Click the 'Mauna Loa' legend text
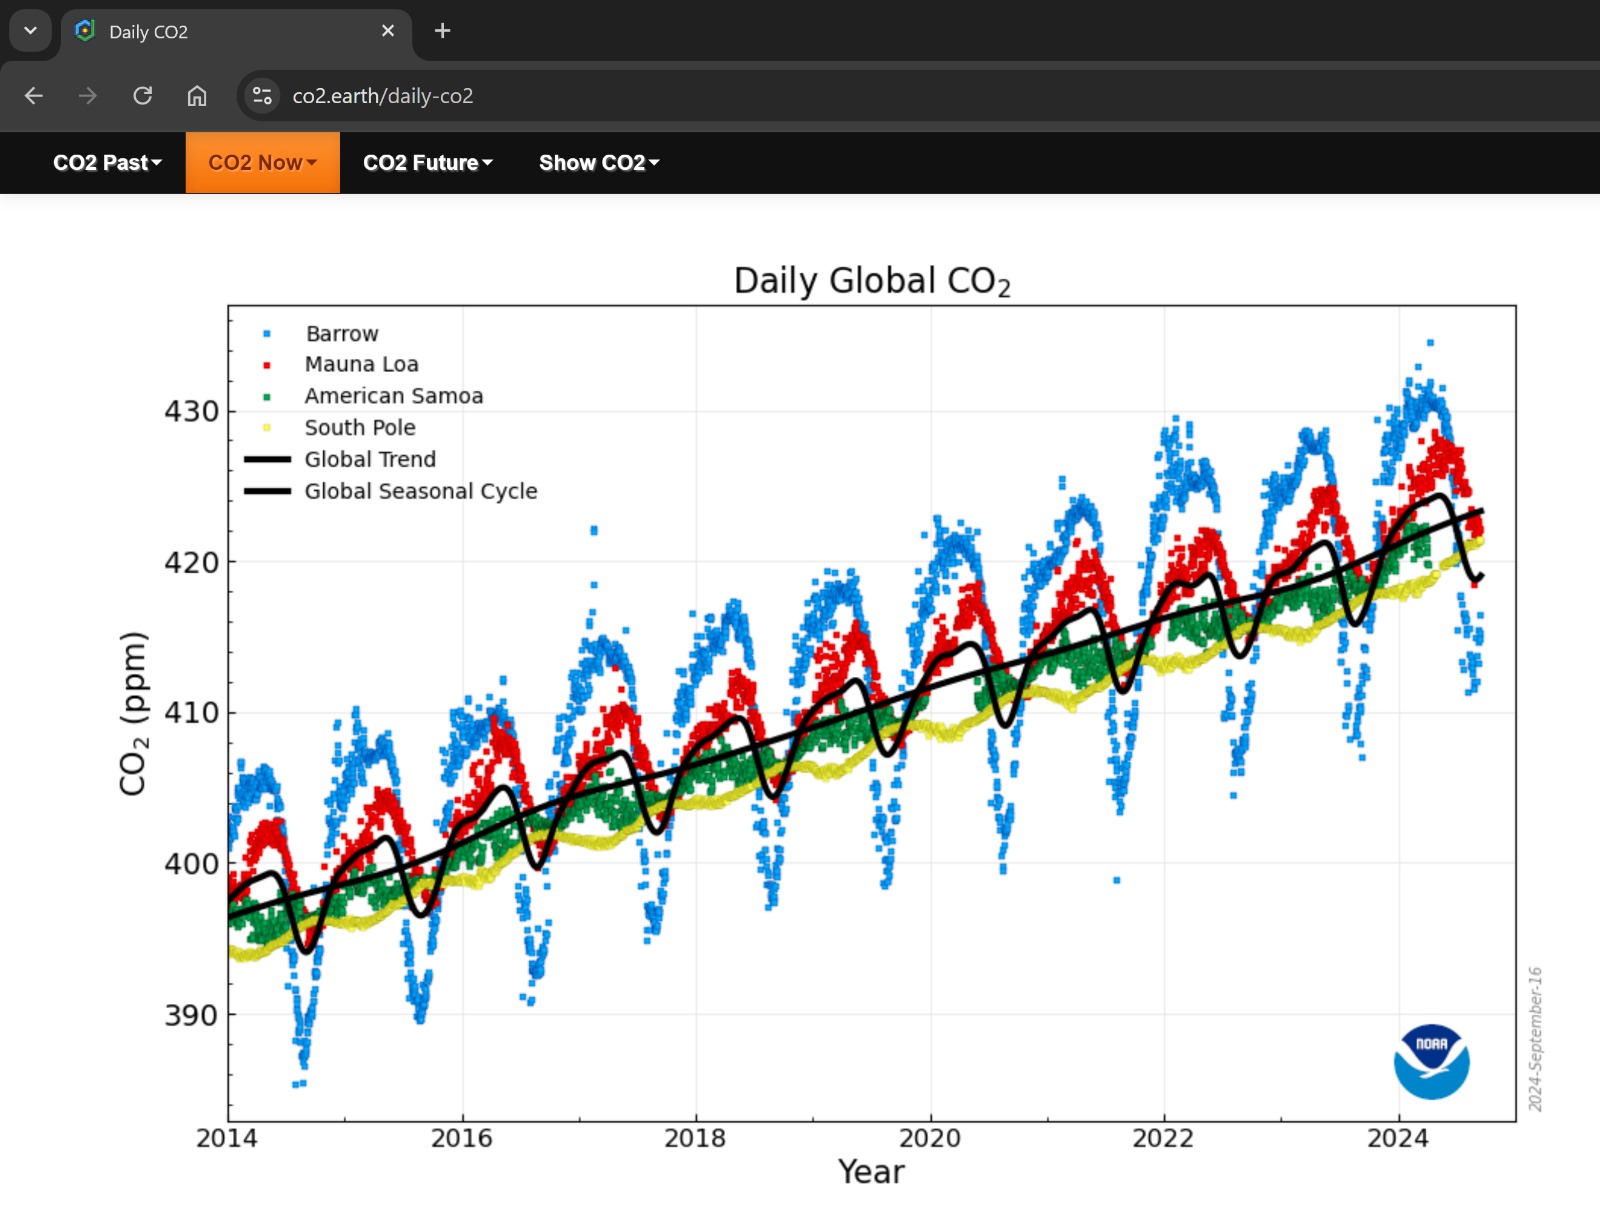The height and width of the screenshot is (1206, 1600). 361,365
